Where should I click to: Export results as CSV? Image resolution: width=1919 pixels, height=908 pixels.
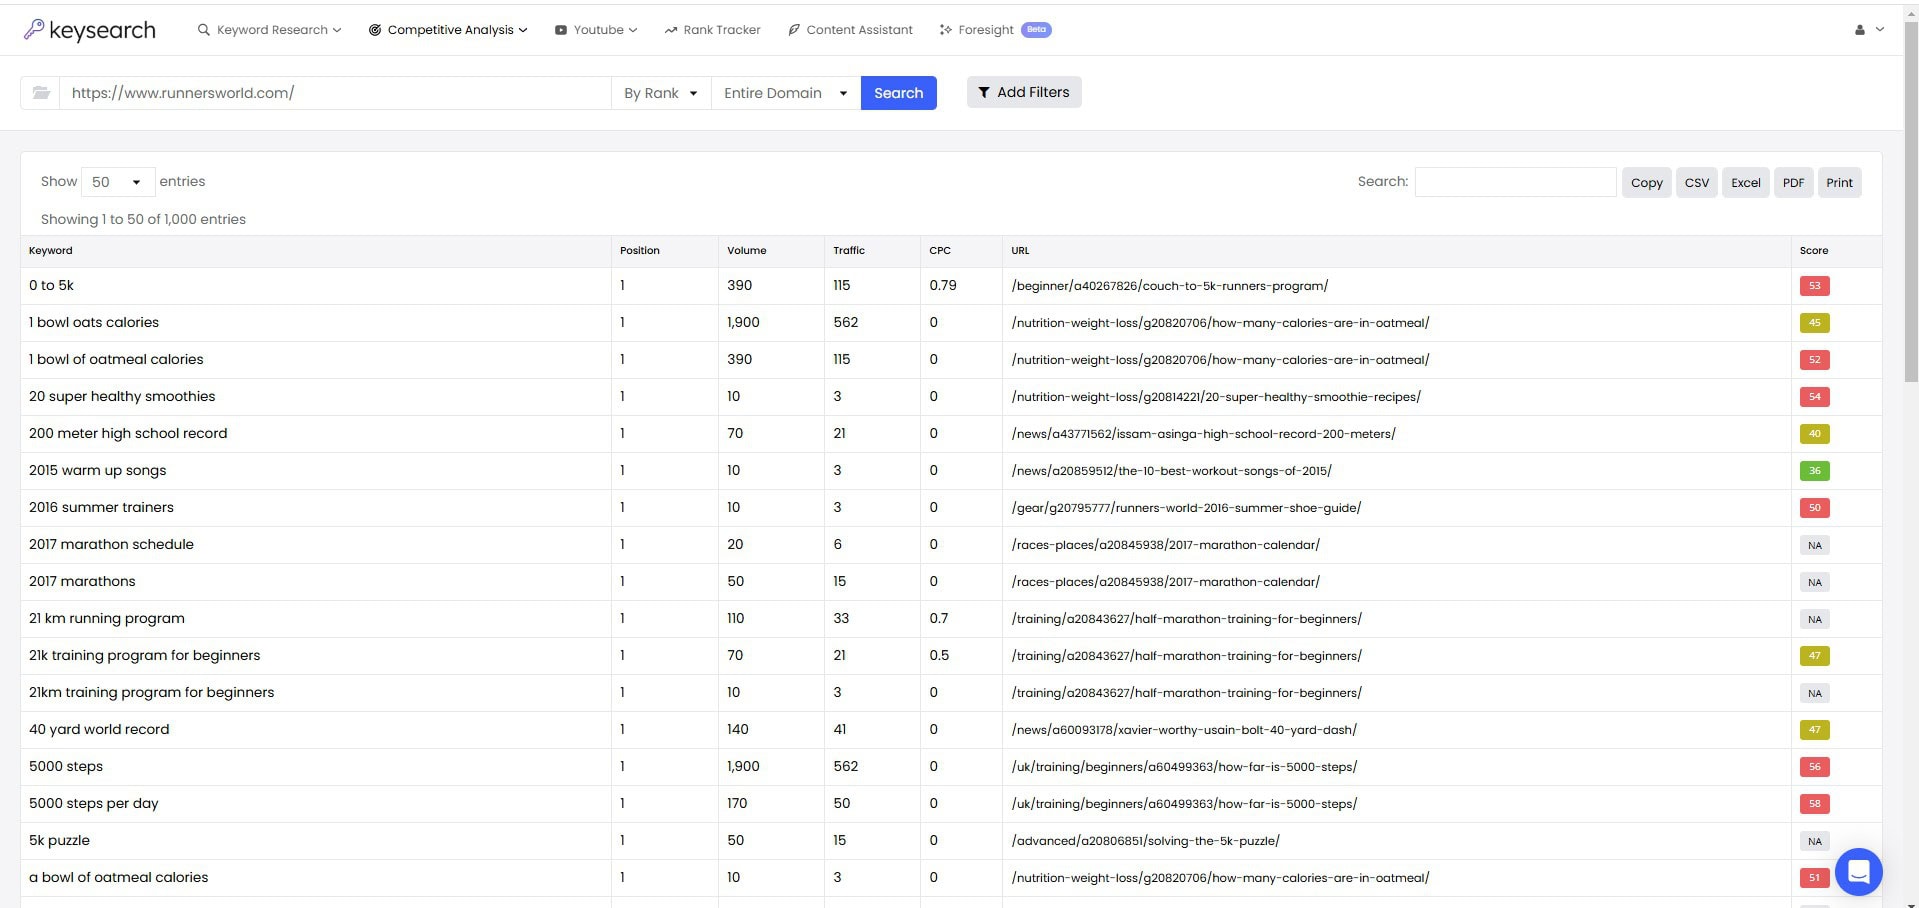tap(1695, 182)
